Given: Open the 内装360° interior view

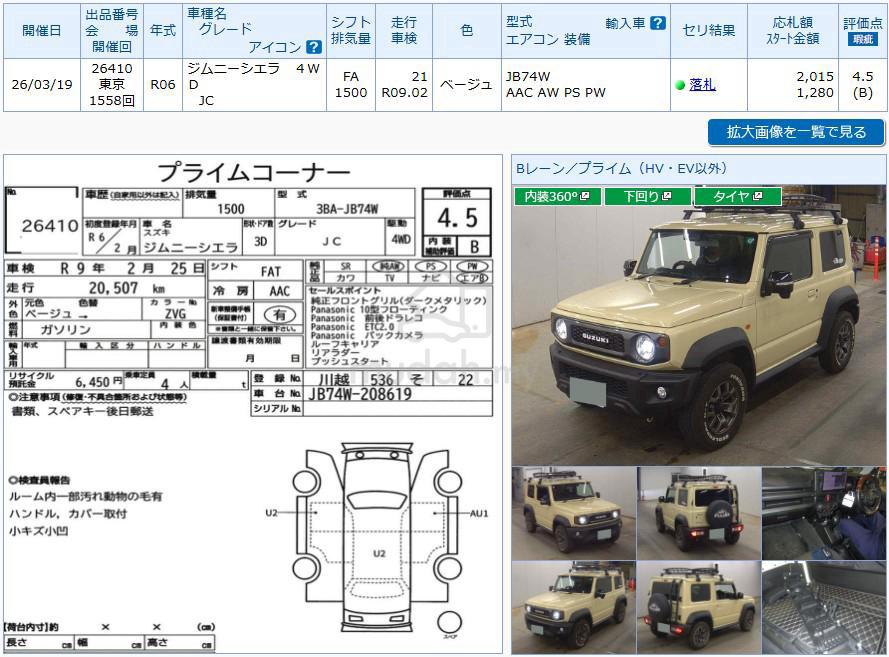Looking at the screenshot, I should 557,196.
